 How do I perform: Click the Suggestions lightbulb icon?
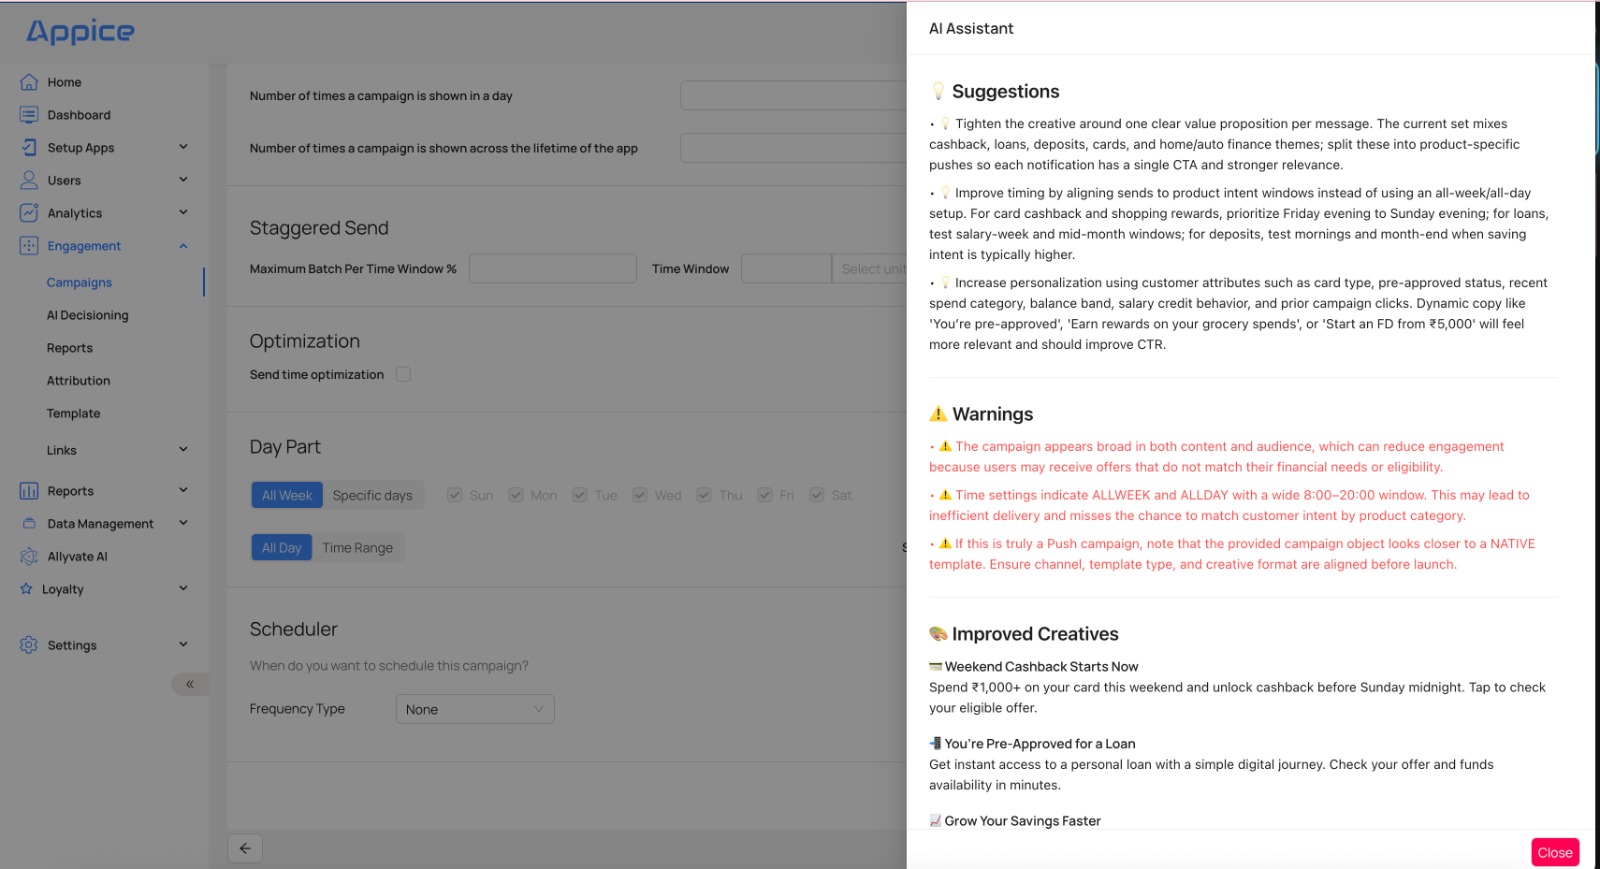click(938, 91)
